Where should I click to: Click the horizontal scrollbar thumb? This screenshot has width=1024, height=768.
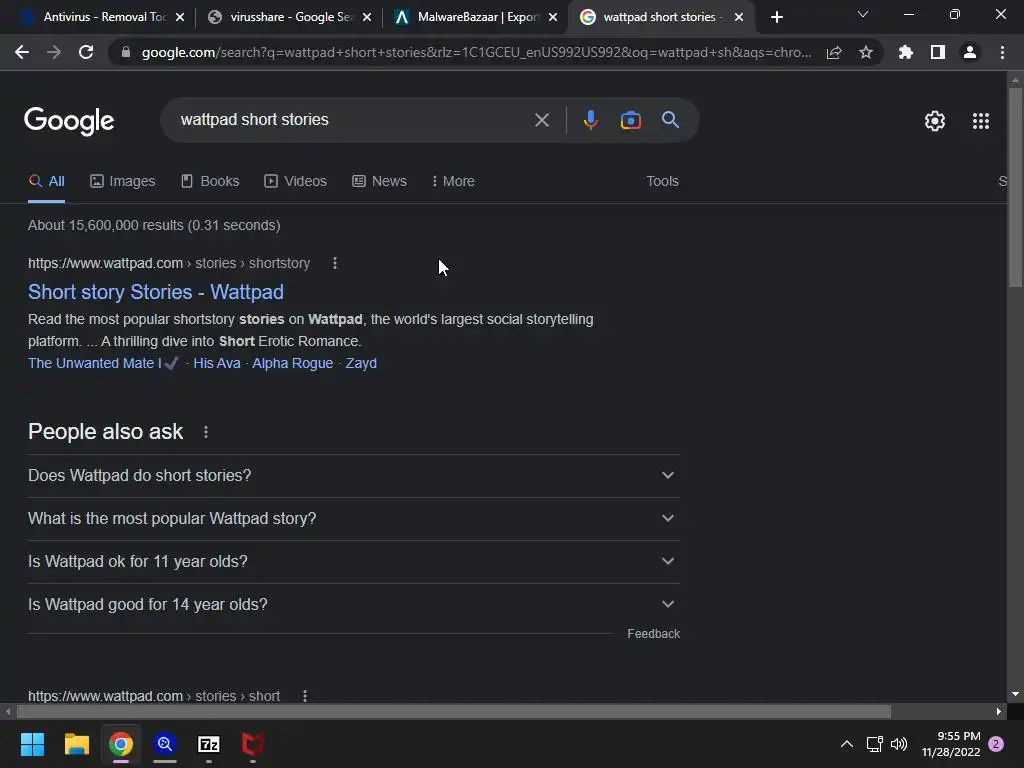click(453, 711)
